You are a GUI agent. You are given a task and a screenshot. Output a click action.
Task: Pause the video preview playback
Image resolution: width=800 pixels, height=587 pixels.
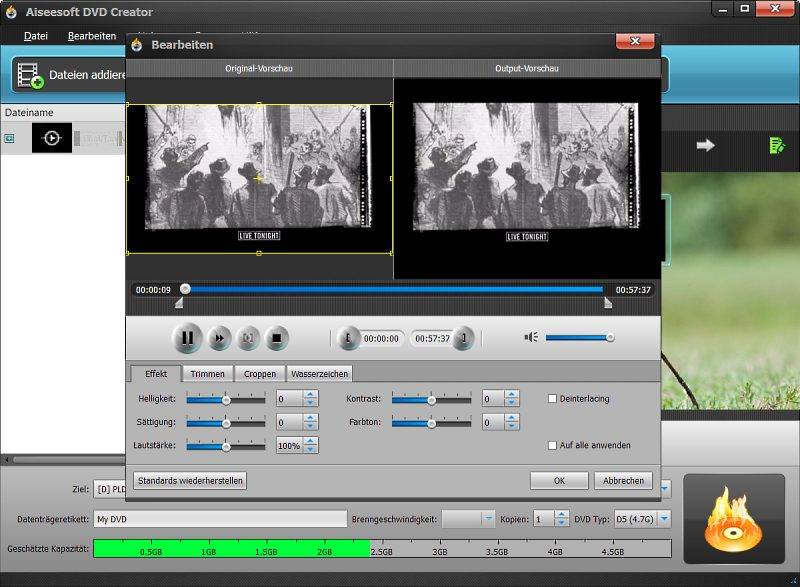[187, 338]
